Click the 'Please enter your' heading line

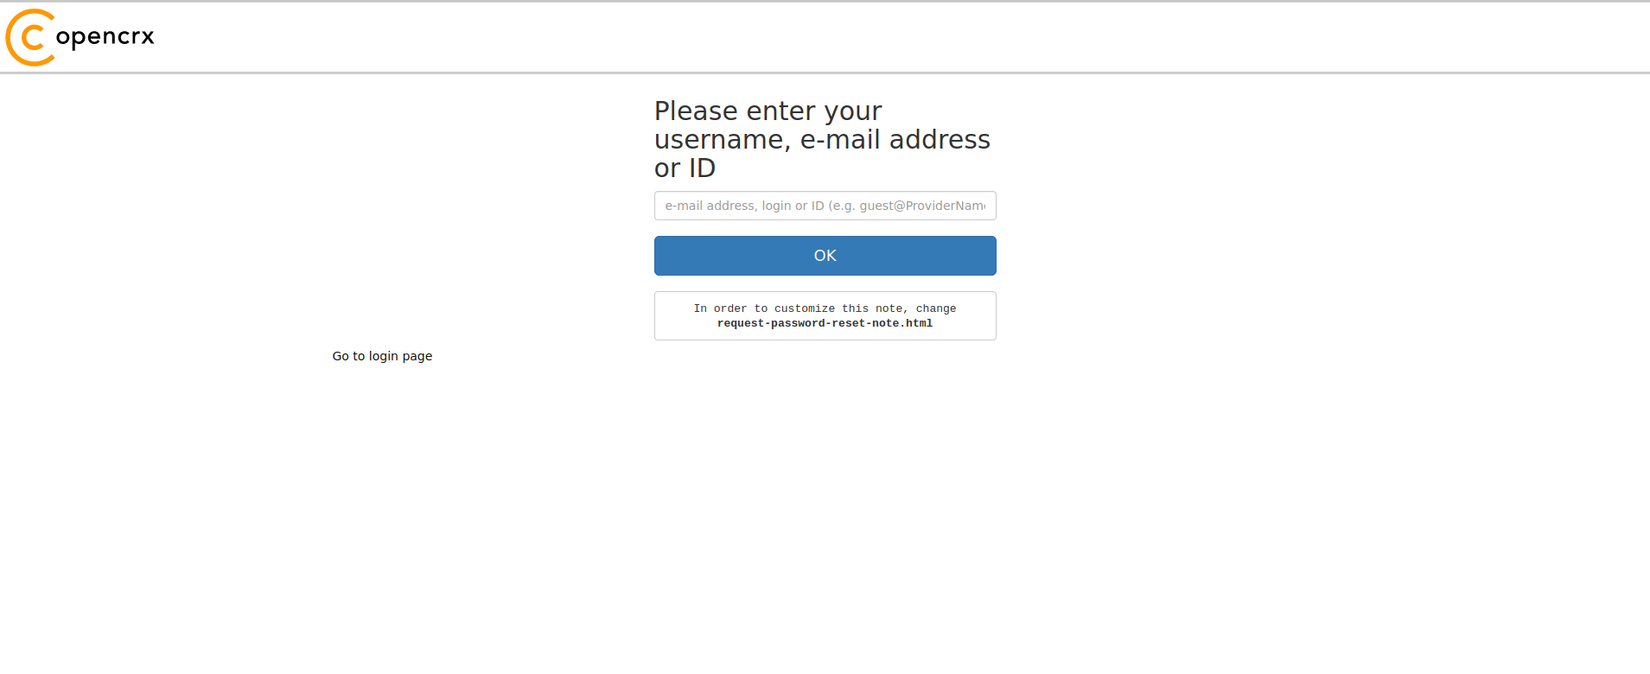[x=768, y=111]
